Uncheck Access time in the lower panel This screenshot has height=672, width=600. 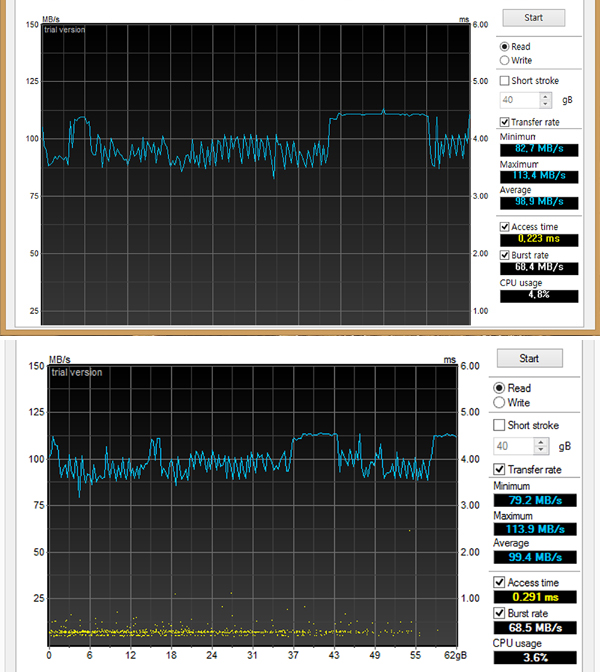coord(501,583)
